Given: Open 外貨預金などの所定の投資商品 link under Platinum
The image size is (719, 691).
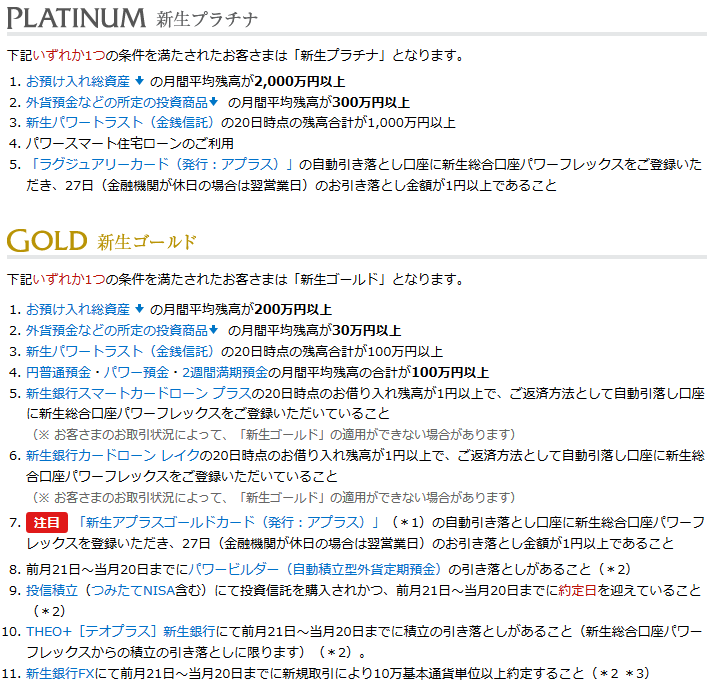Looking at the screenshot, I should point(116,102).
